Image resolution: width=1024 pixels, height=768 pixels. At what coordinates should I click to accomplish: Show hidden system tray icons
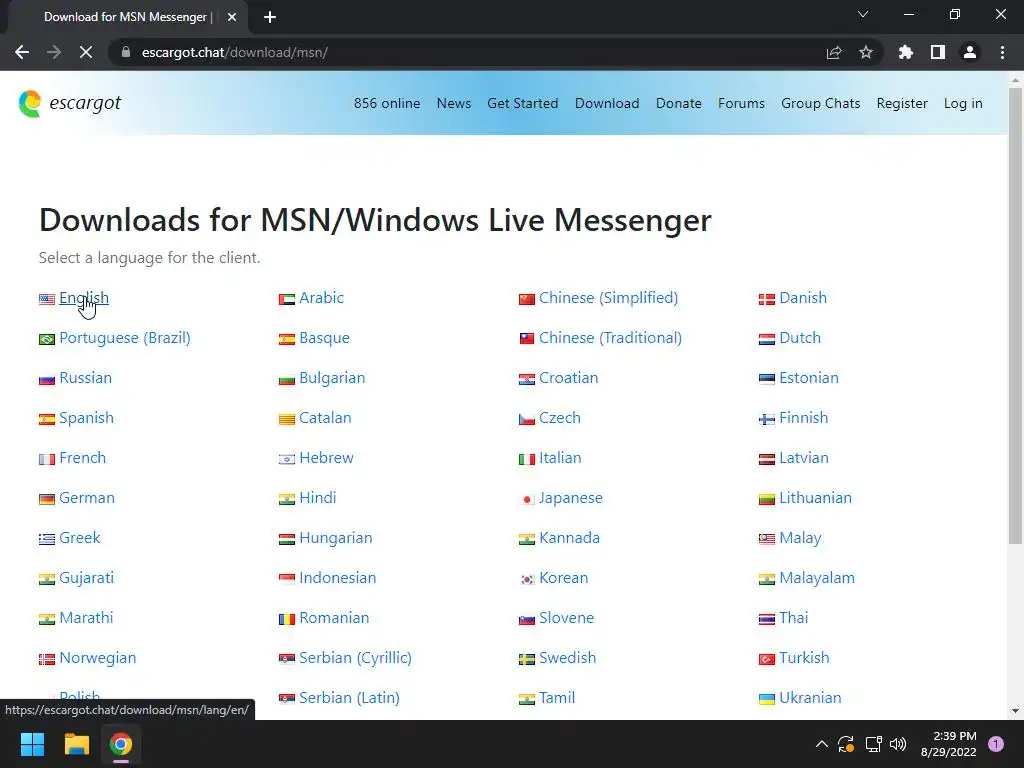[x=822, y=744]
